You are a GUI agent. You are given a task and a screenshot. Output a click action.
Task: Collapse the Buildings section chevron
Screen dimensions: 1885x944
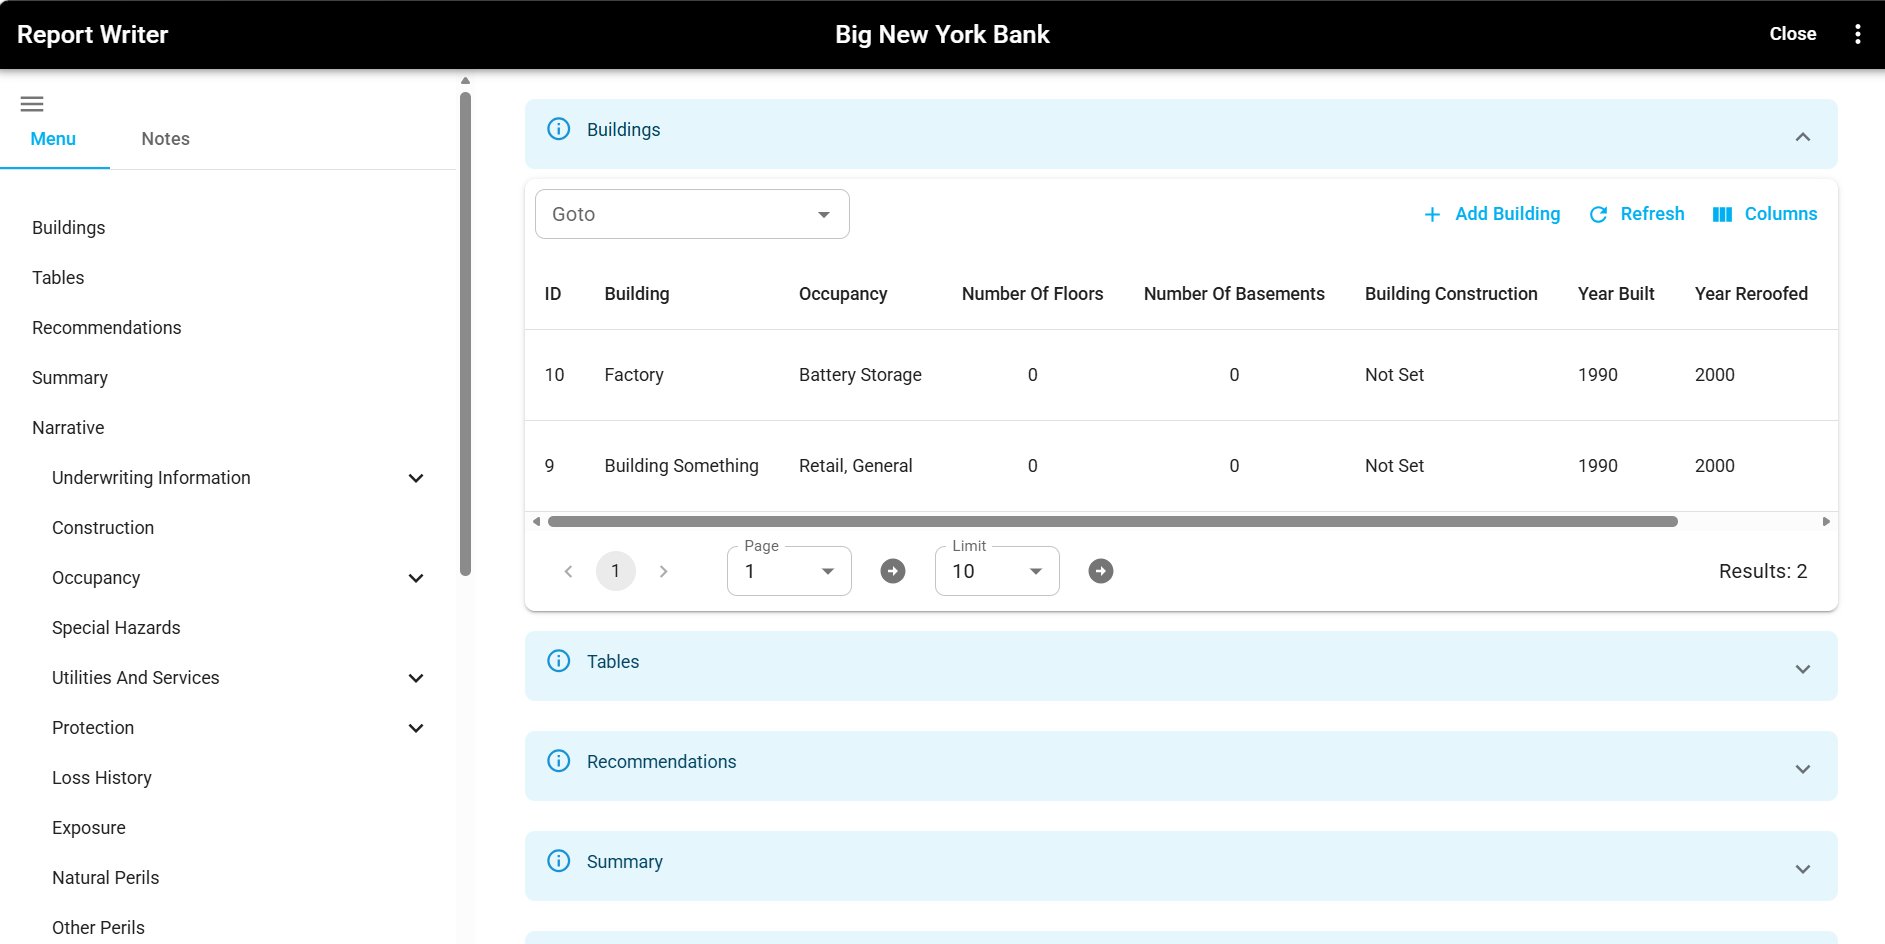pyautogui.click(x=1803, y=137)
